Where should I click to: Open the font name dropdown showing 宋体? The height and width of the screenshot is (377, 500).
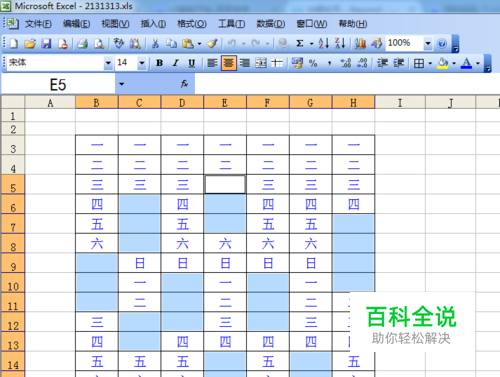pos(108,63)
